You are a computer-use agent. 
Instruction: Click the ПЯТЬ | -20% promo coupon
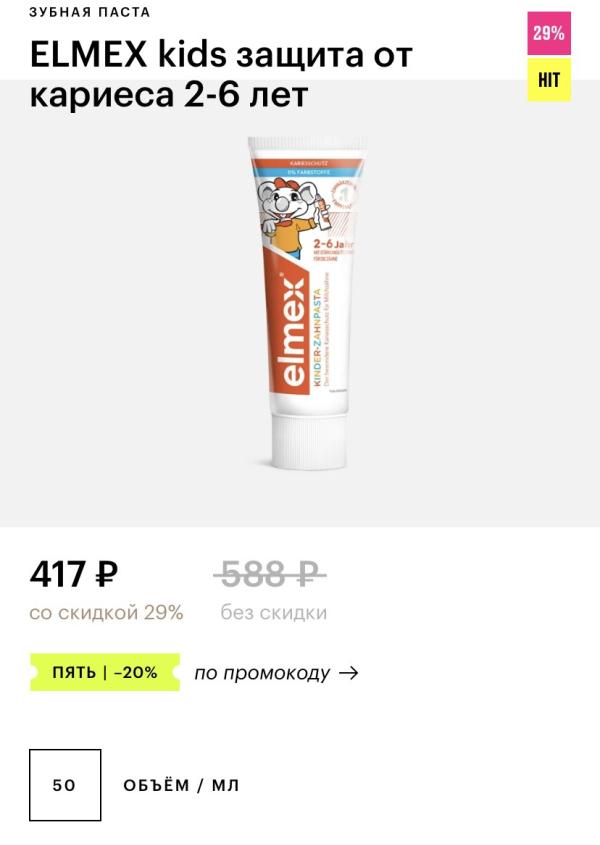tap(105, 673)
